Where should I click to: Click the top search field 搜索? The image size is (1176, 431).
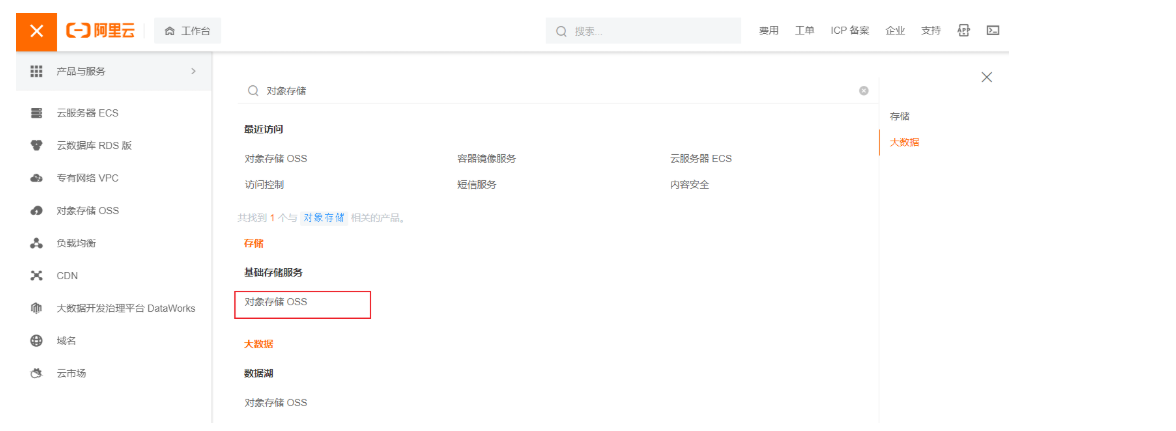[643, 31]
